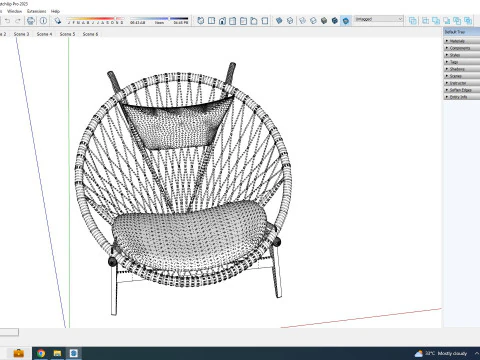Click the Default Tray title bar
Image resolution: width=480 pixels, height=360 pixels.
[x=462, y=32]
